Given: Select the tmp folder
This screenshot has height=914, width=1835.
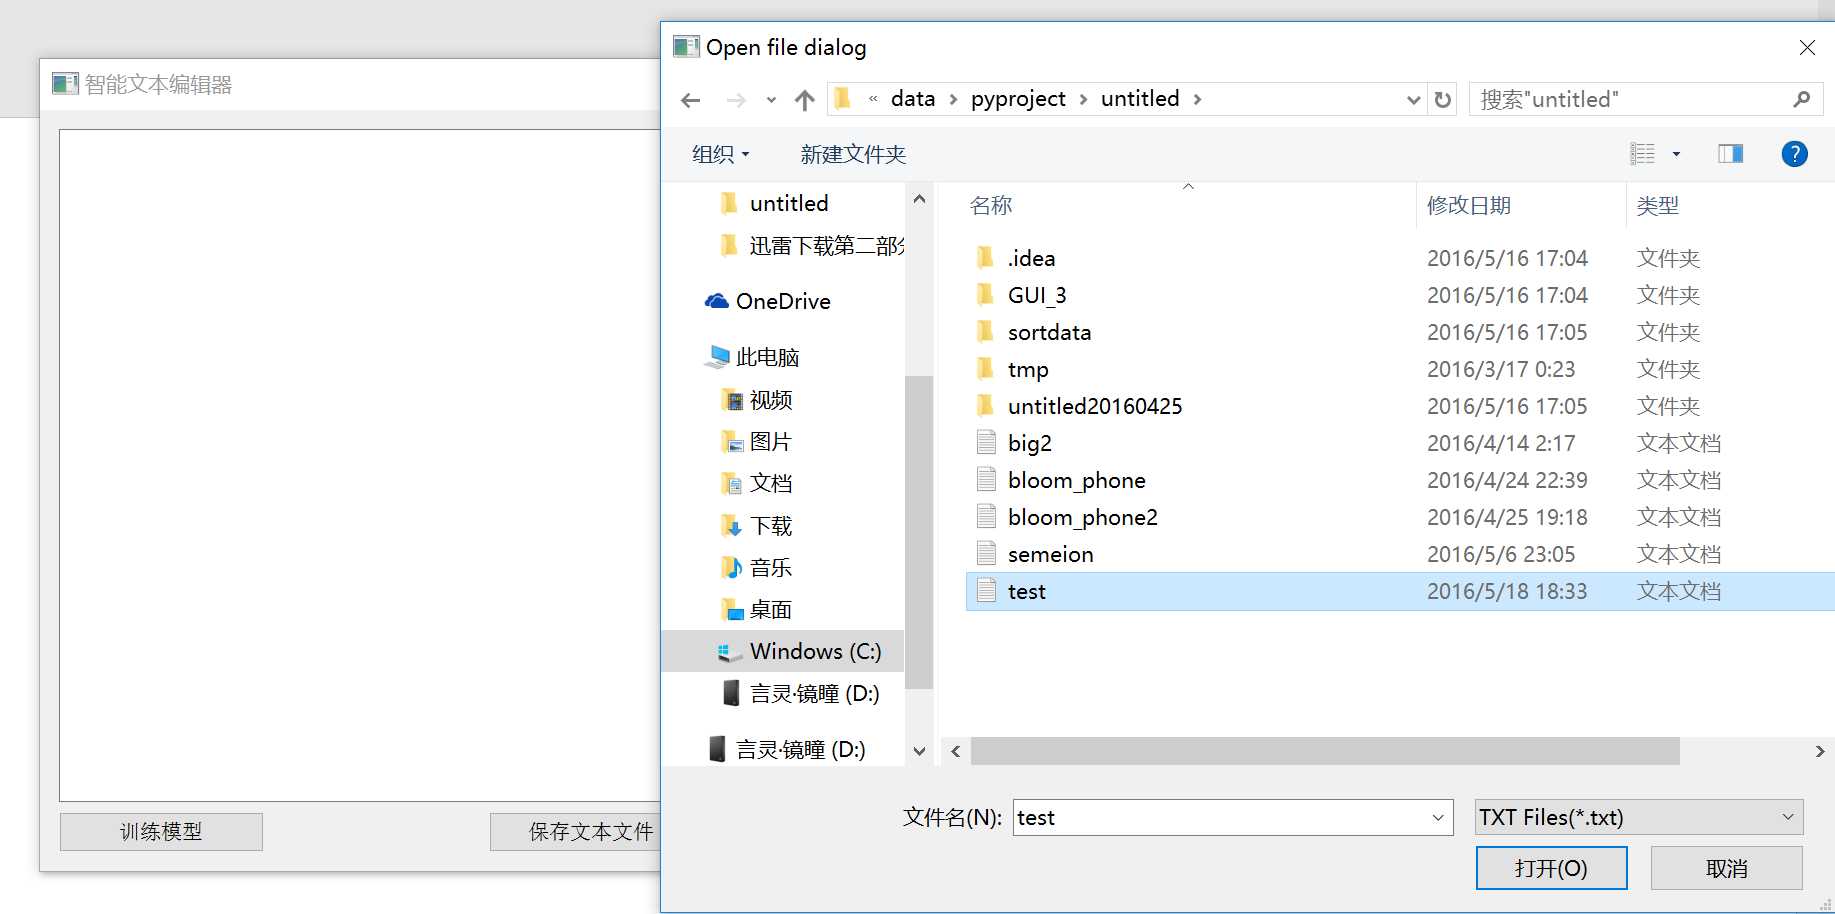Looking at the screenshot, I should point(1028,369).
